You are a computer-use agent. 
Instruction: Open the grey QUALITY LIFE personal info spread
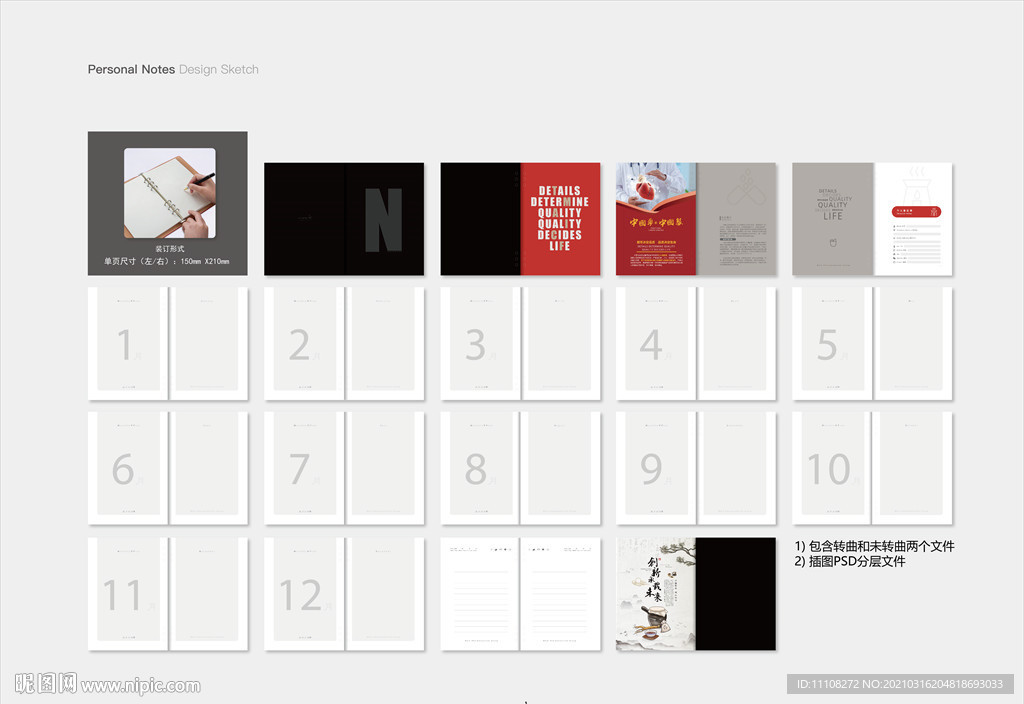pos(872,219)
